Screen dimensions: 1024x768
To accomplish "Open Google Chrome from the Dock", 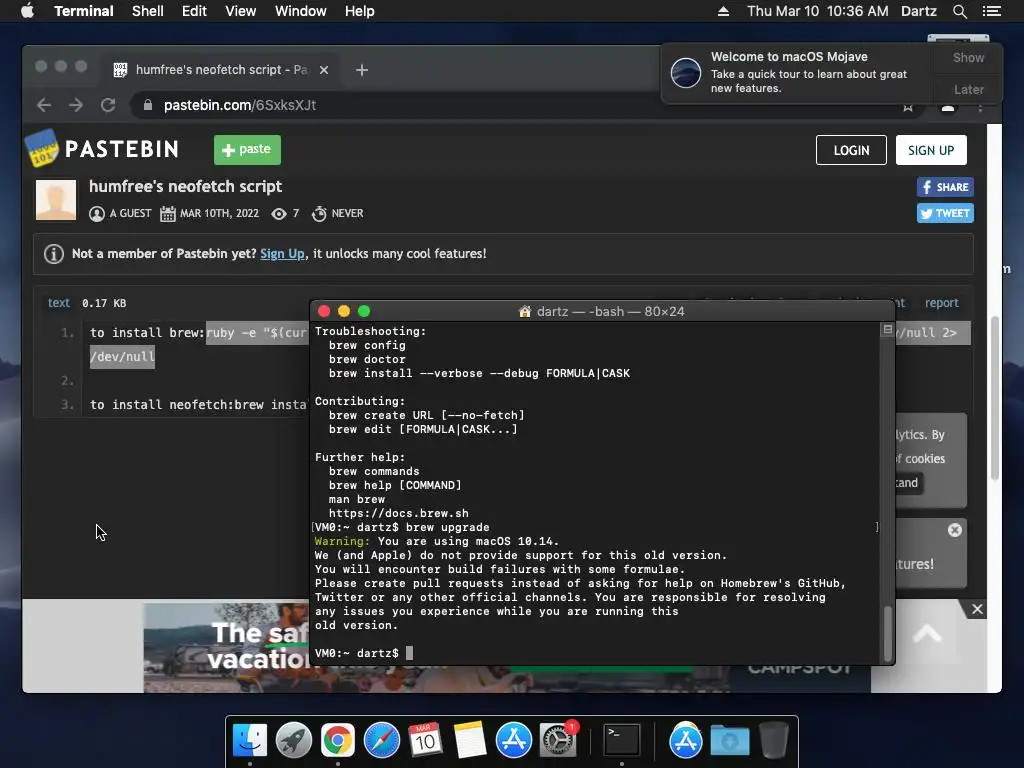I will coord(338,741).
